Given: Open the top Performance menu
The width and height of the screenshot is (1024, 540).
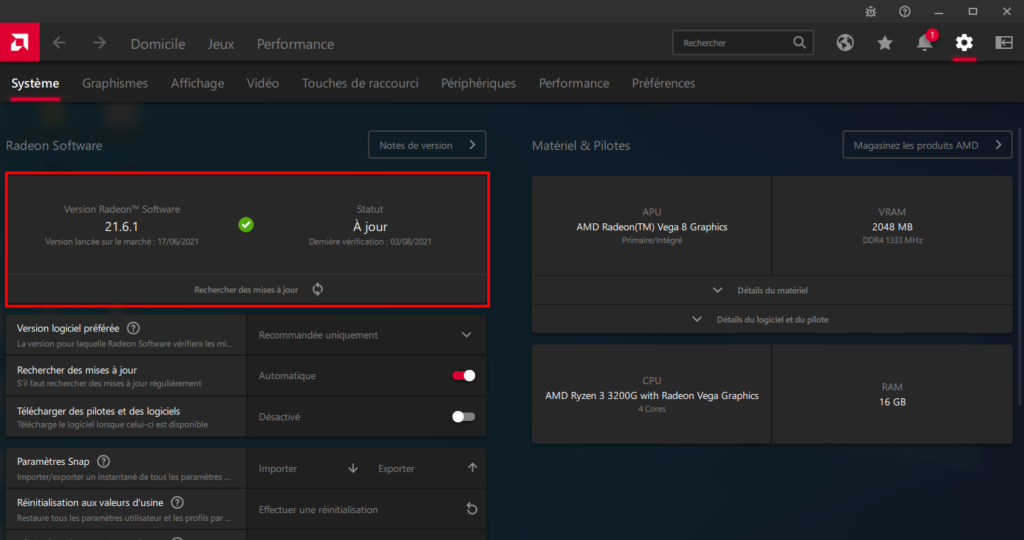Looking at the screenshot, I should click(295, 44).
